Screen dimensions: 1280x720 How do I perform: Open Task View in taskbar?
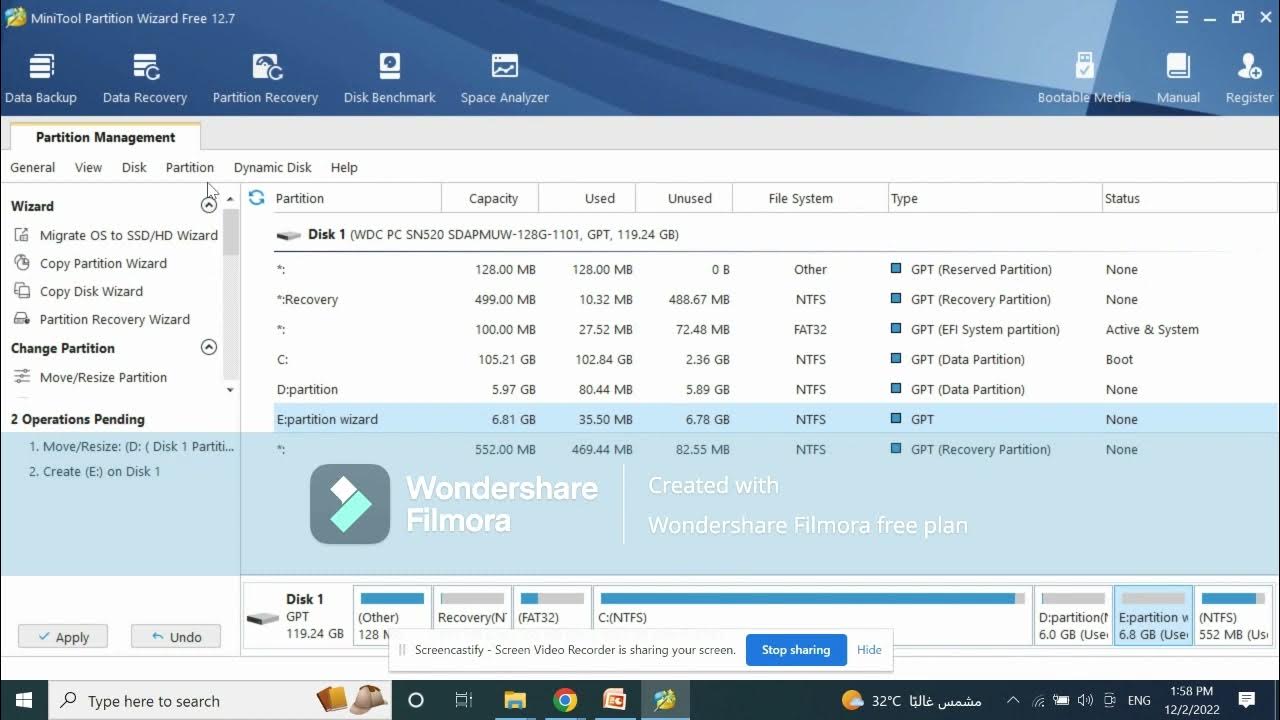click(x=464, y=700)
